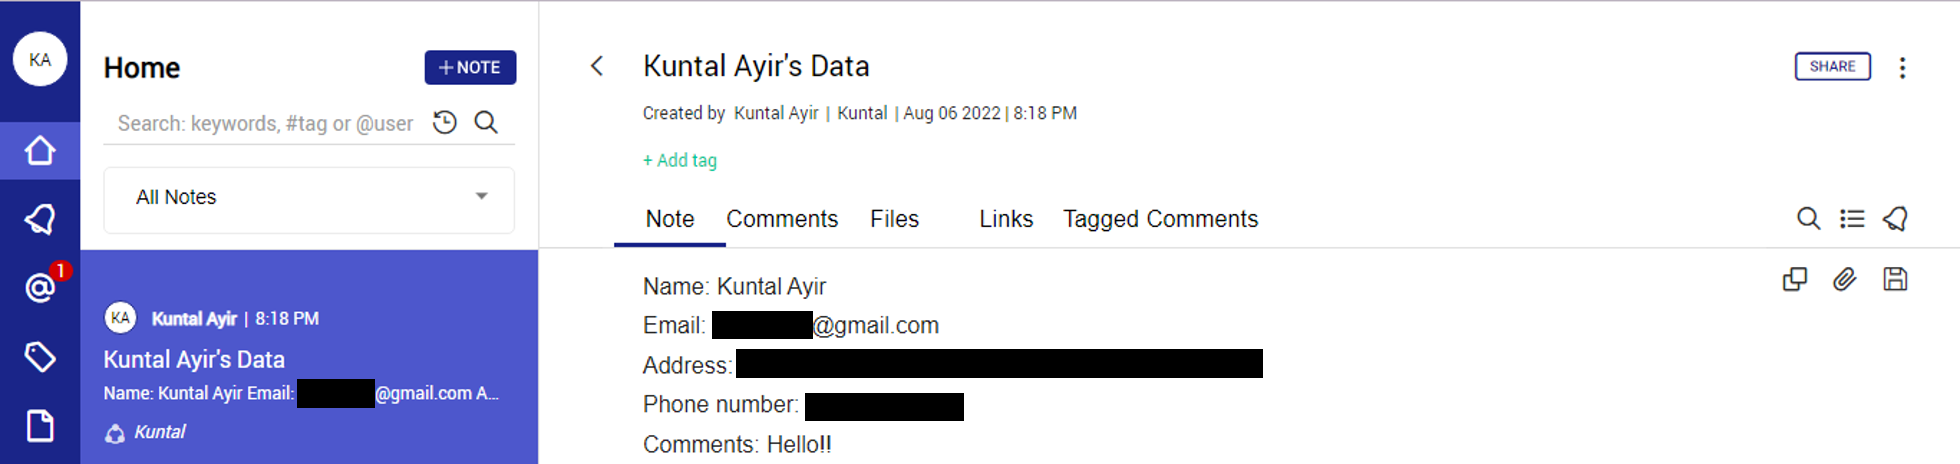Open the tags sidebar icon
Screen dimensions: 1960x464
click(x=40, y=357)
